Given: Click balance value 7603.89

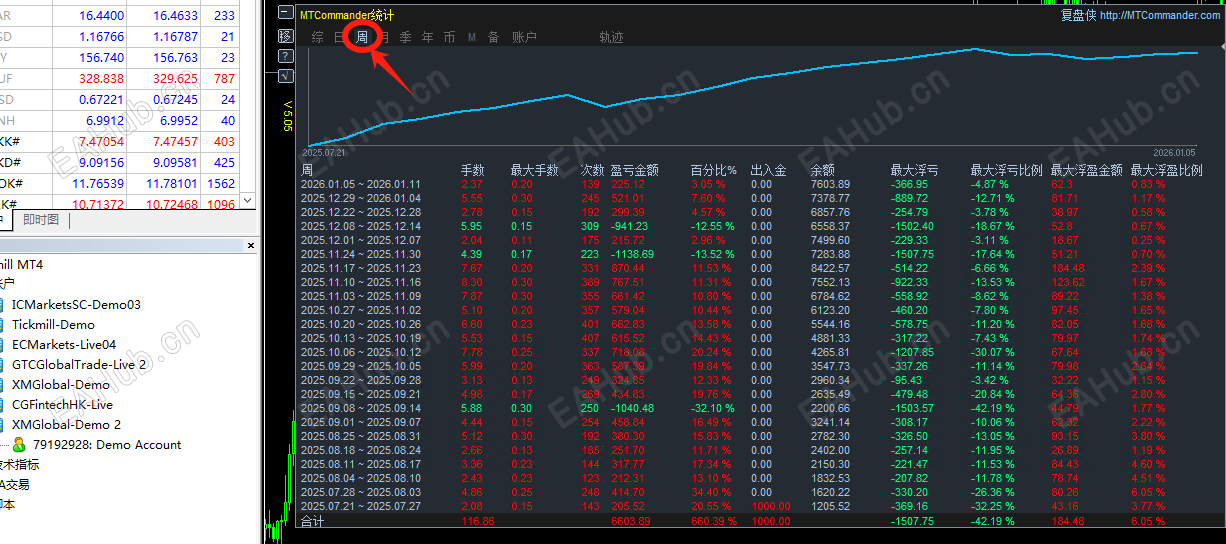Looking at the screenshot, I should [x=830, y=184].
